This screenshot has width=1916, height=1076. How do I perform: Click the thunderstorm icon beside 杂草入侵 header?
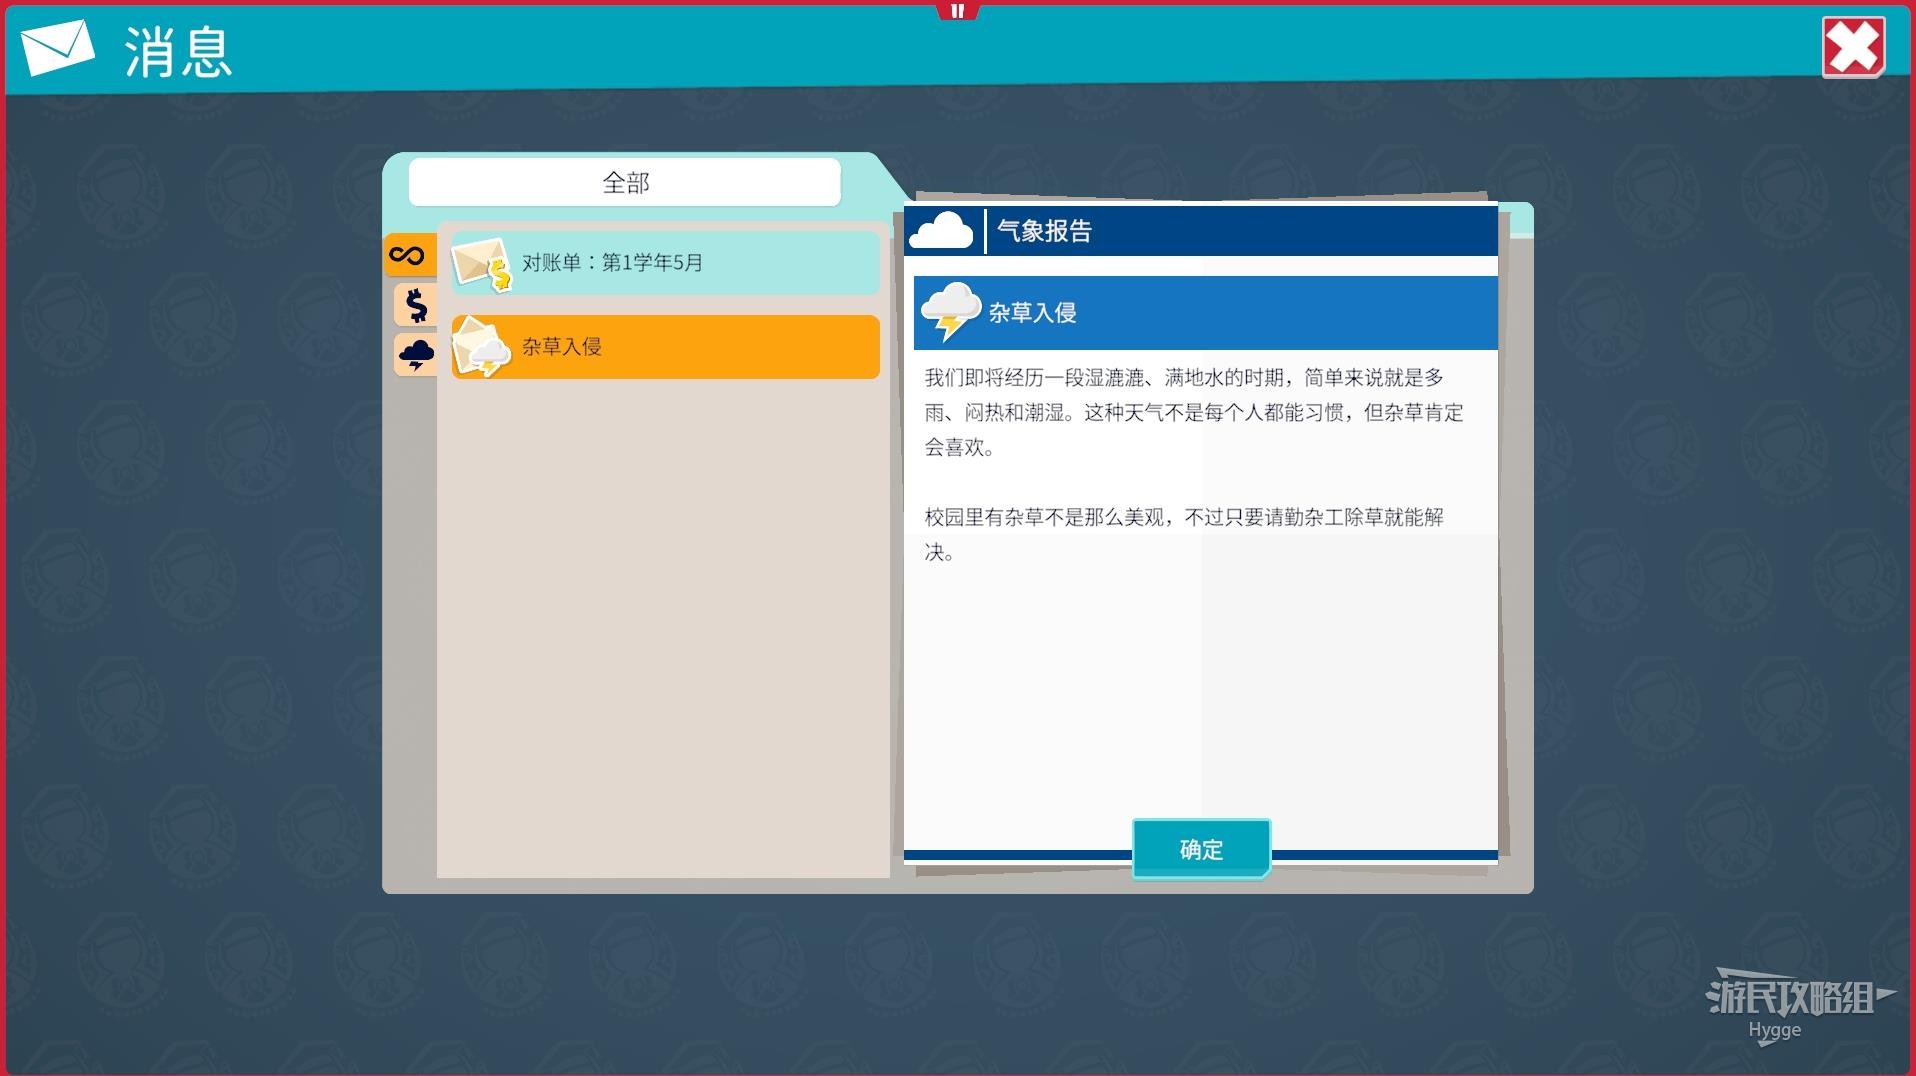coord(950,311)
